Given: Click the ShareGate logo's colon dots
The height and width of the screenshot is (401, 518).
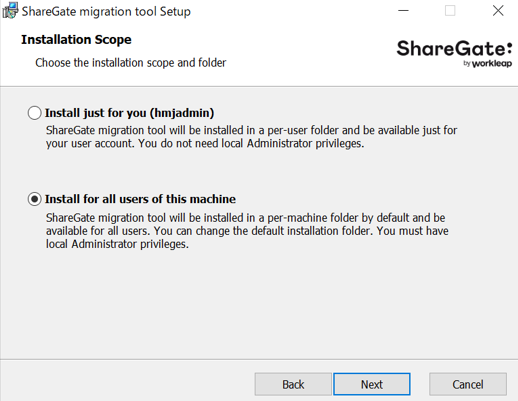Looking at the screenshot, I should 509,49.
